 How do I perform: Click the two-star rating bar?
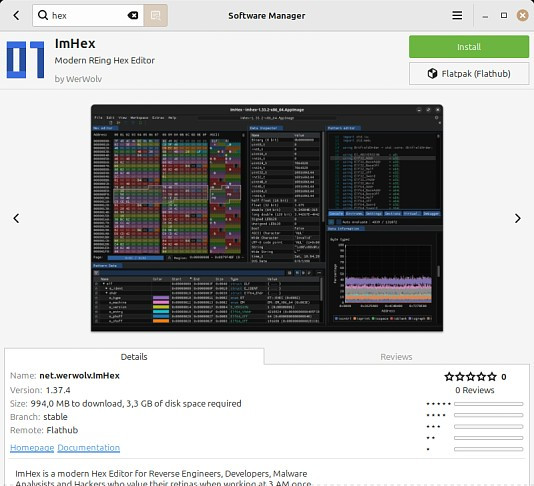click(488, 438)
